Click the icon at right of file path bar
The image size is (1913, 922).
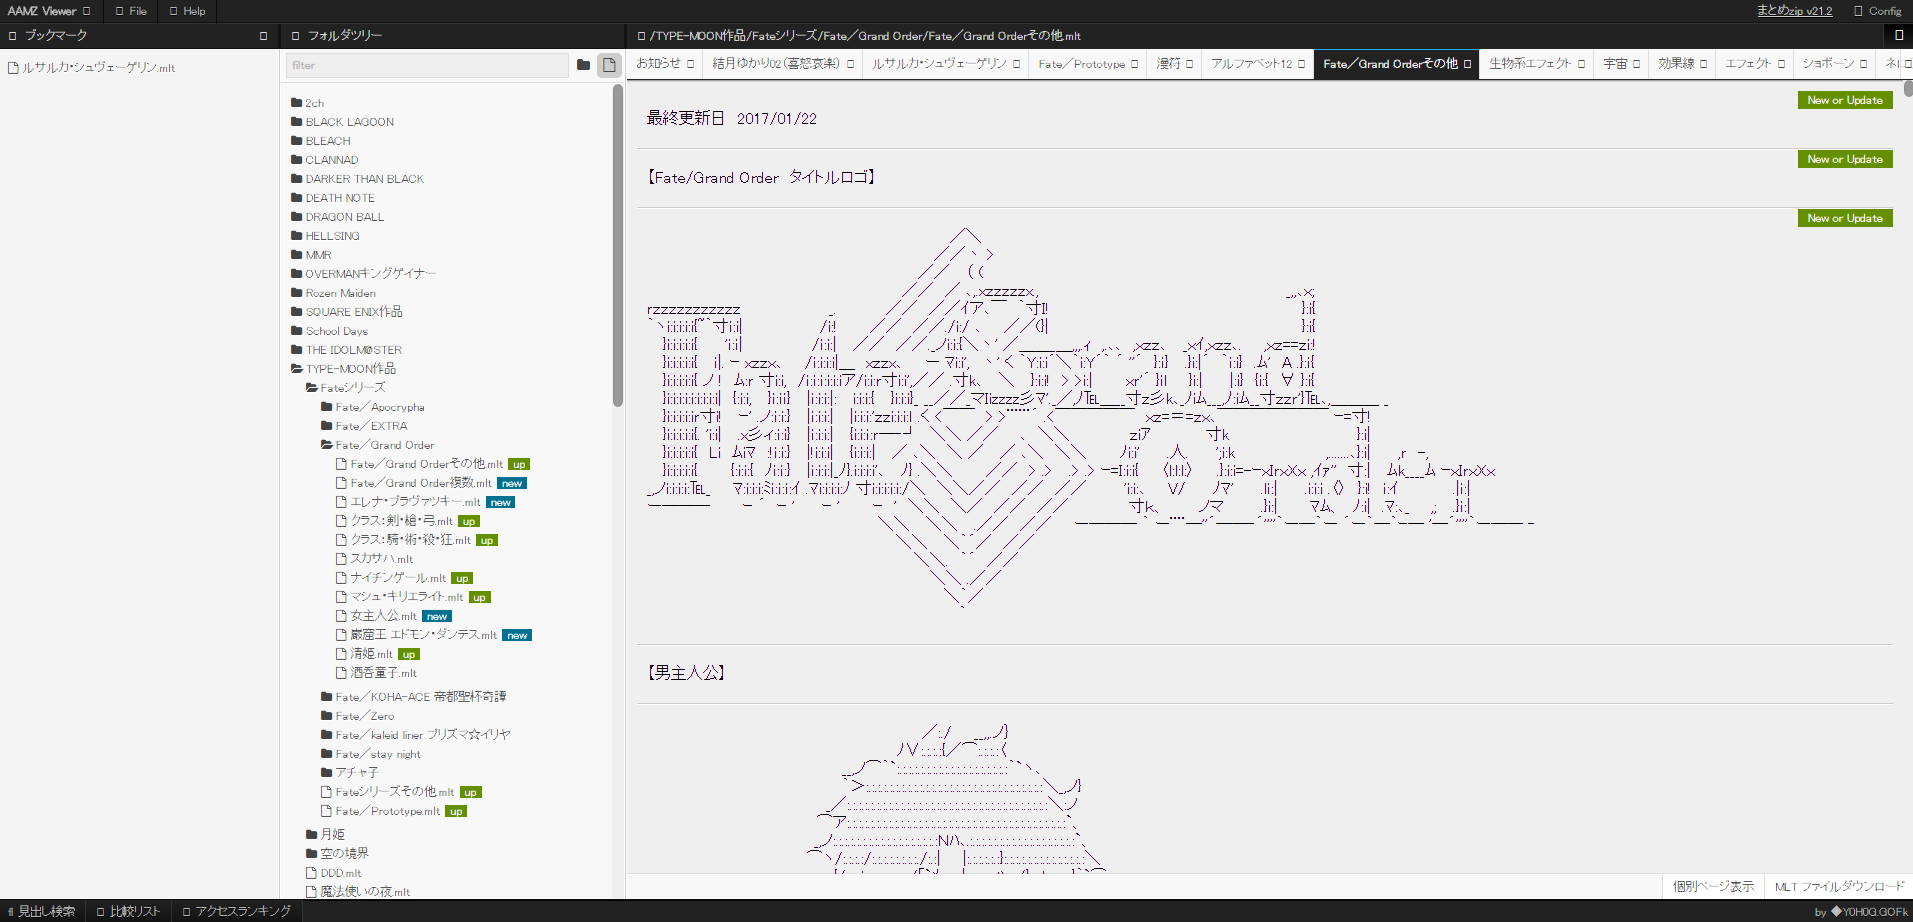coord(1898,36)
